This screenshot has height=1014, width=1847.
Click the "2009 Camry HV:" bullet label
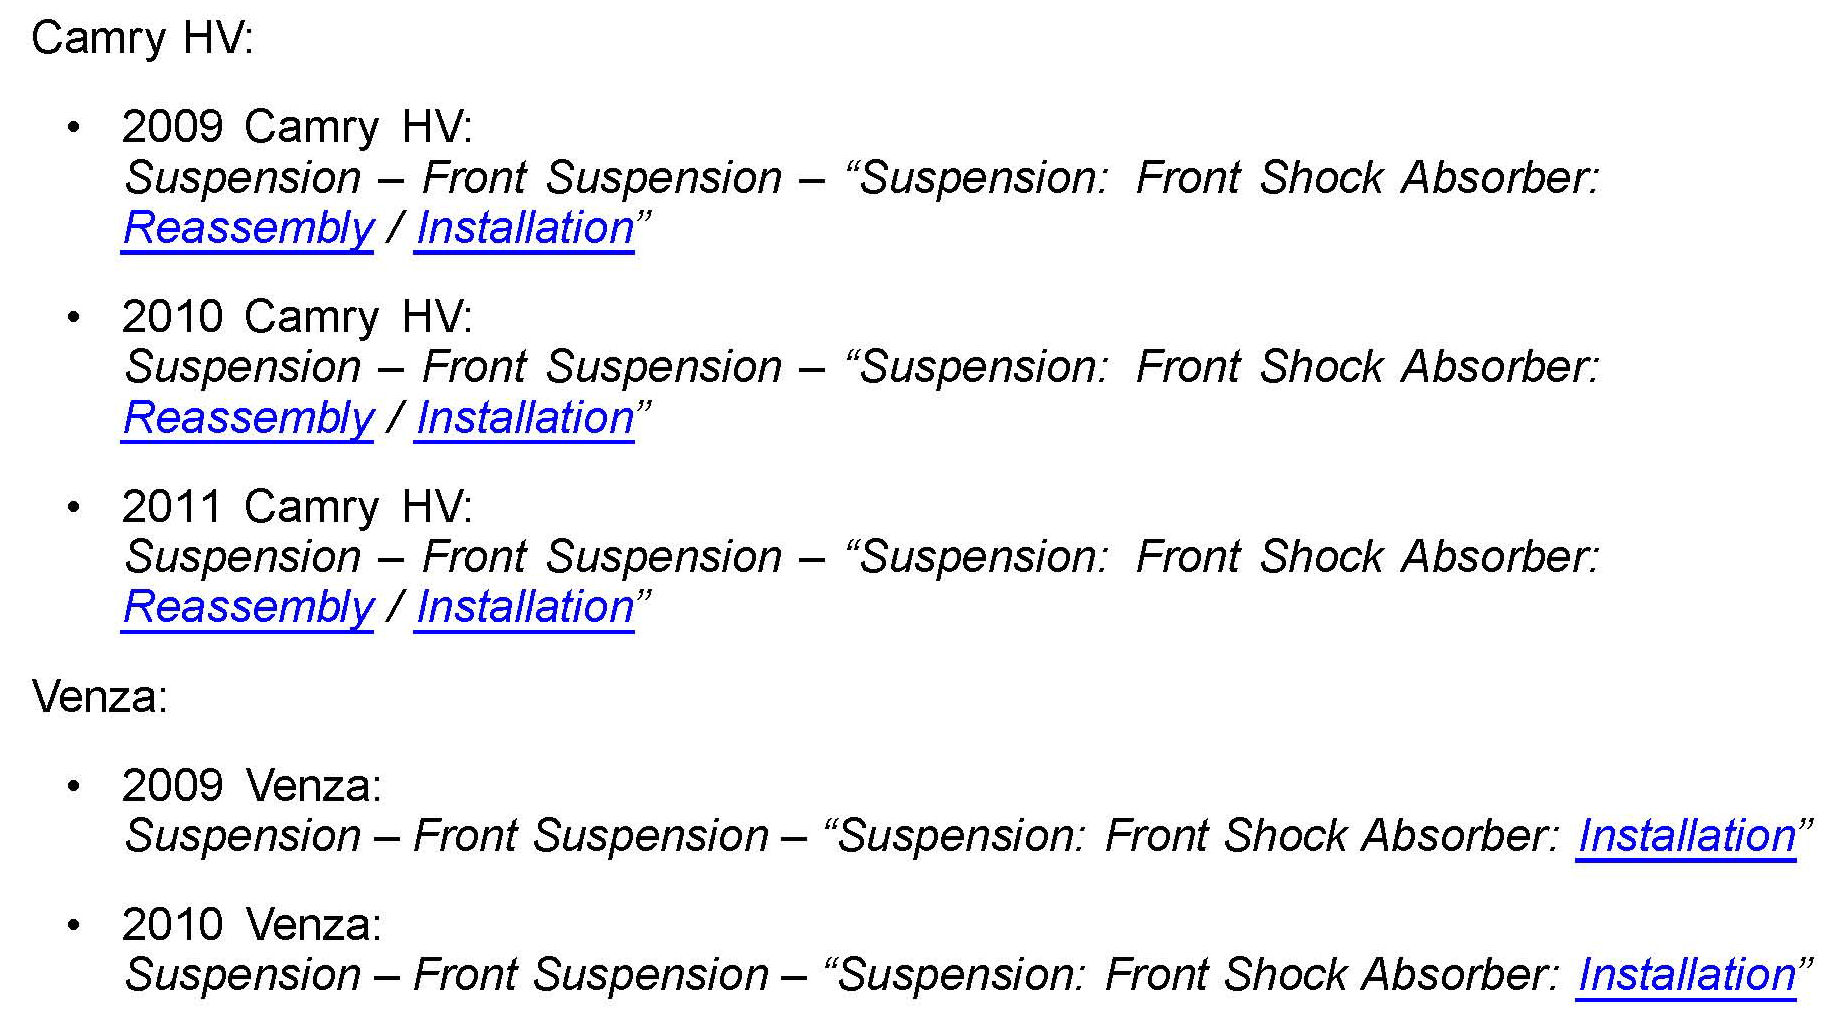point(296,127)
